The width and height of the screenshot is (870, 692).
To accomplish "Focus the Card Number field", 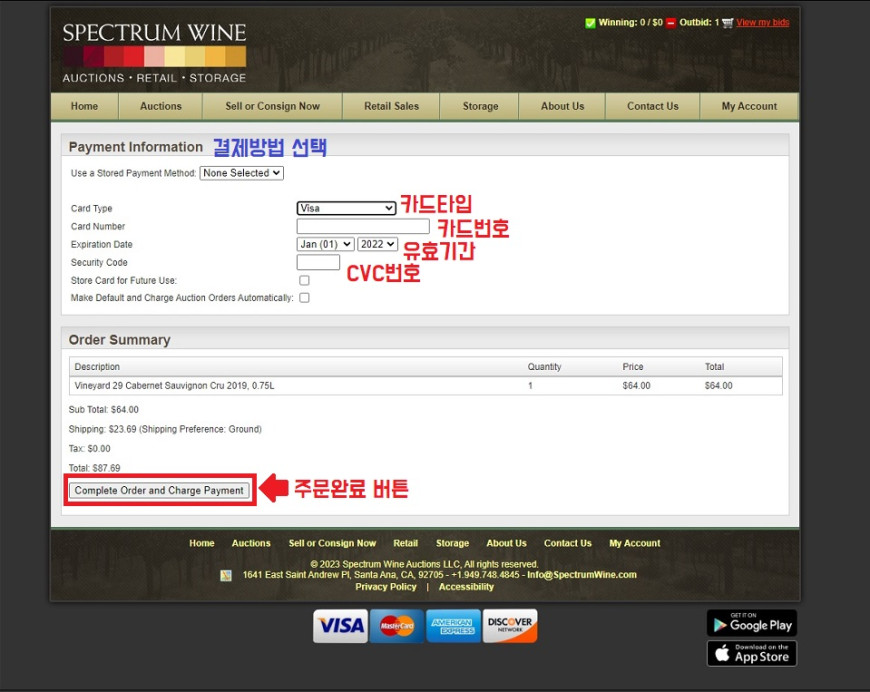I will [x=363, y=226].
